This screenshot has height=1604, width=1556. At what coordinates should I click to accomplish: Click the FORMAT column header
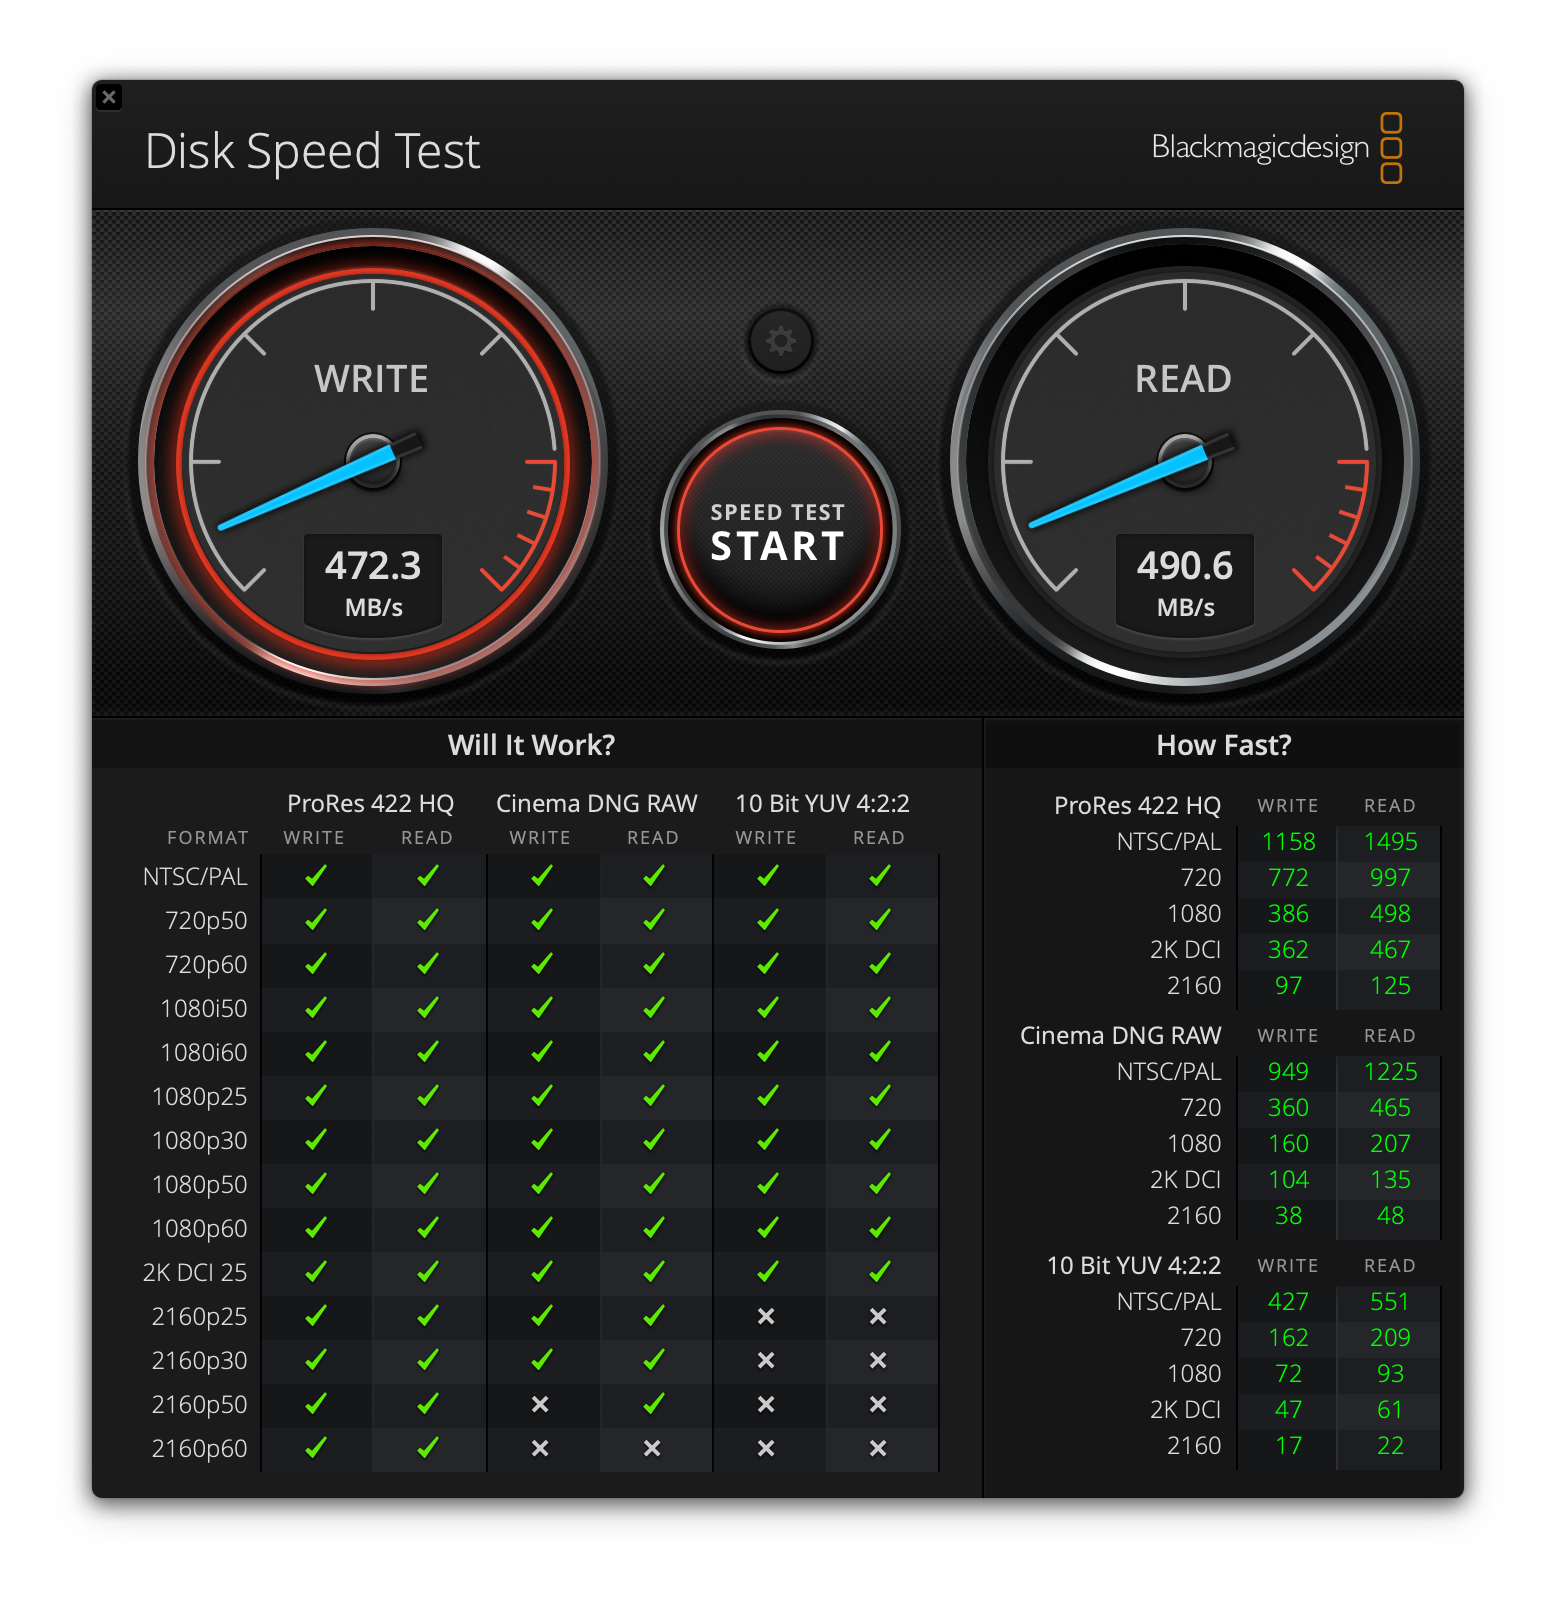(x=208, y=838)
